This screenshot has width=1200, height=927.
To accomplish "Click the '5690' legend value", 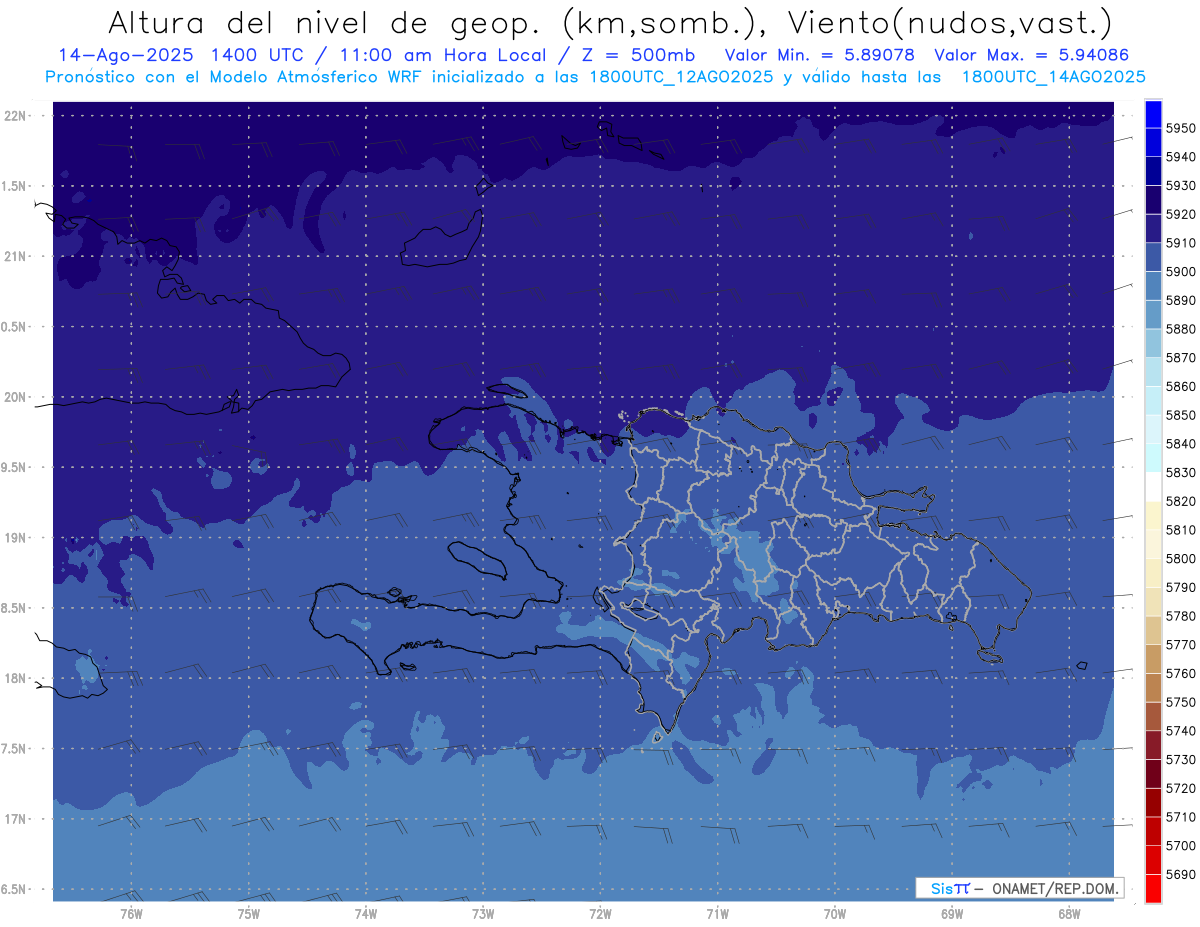I will (x=1181, y=874).
